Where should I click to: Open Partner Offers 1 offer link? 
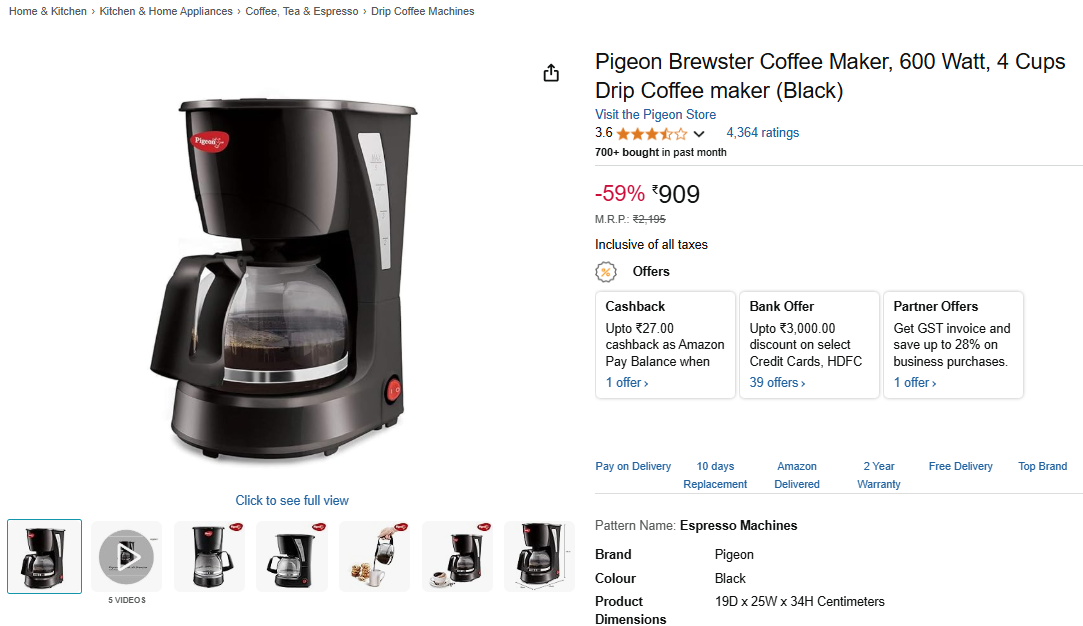[915, 383]
